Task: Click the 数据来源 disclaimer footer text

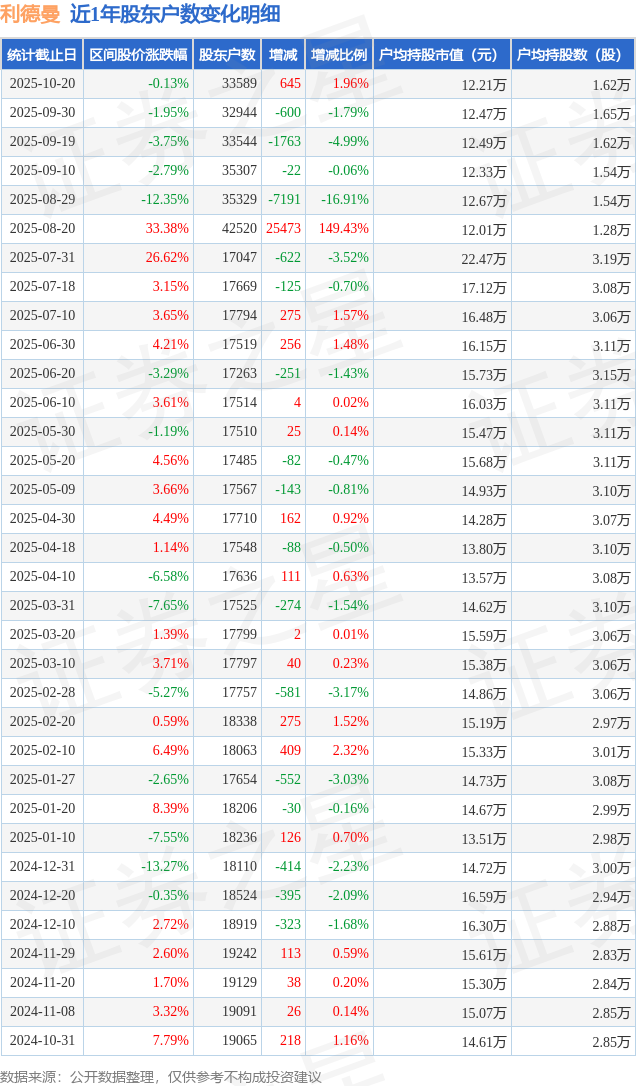Action: point(160,1076)
